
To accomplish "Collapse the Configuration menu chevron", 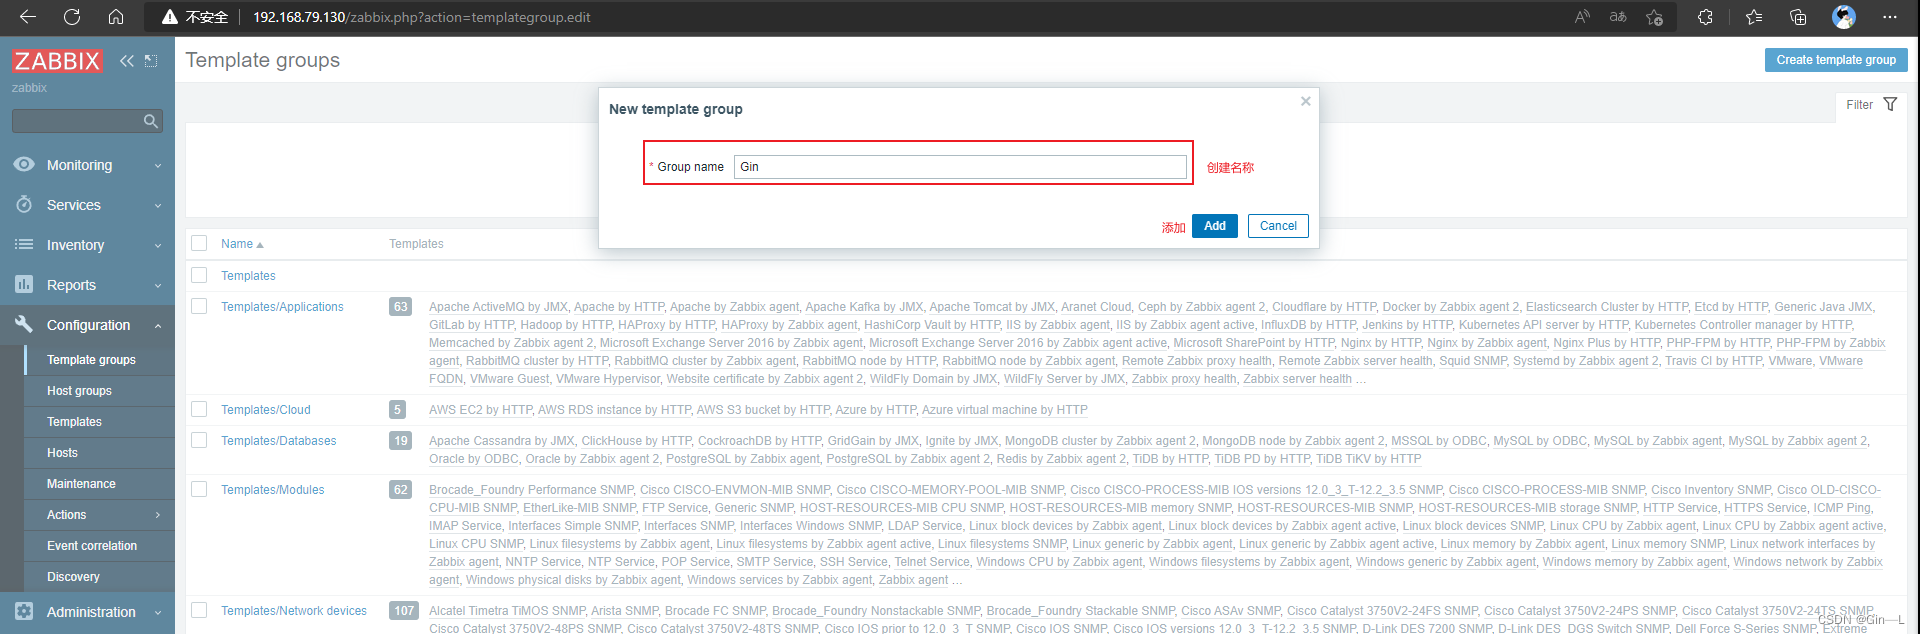I will click(158, 325).
